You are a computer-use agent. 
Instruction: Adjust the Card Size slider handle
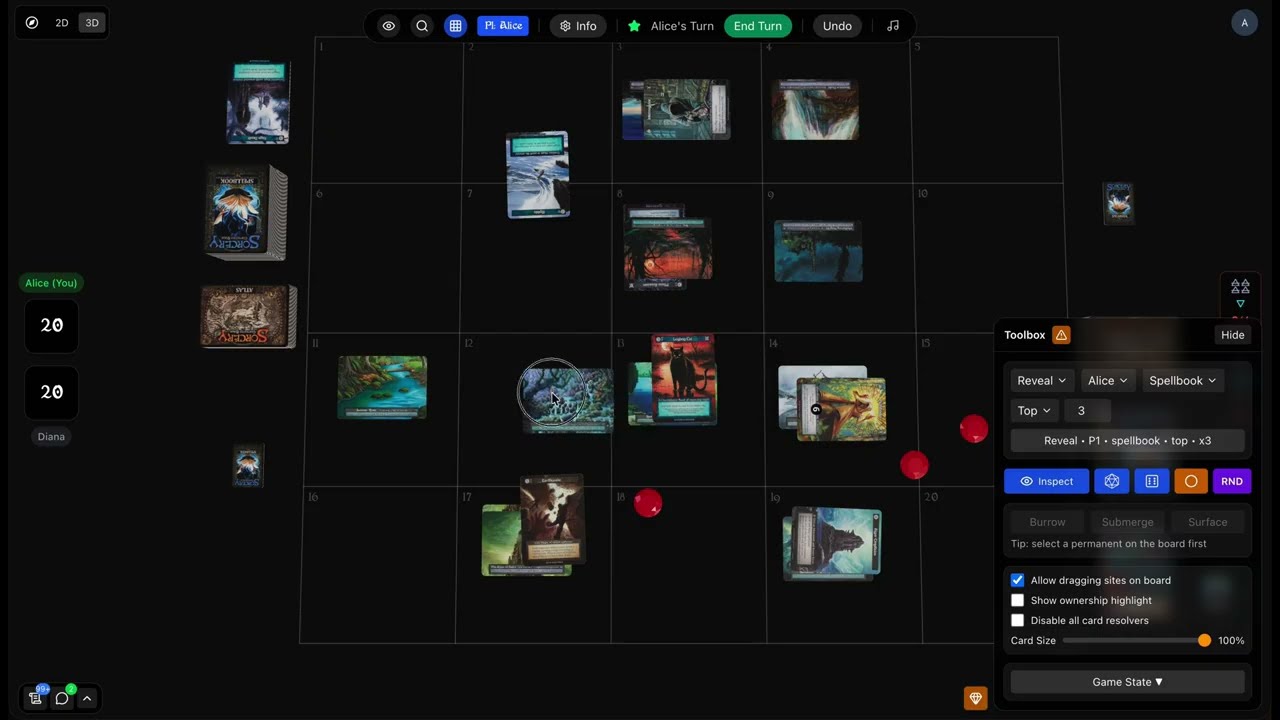tap(1204, 640)
